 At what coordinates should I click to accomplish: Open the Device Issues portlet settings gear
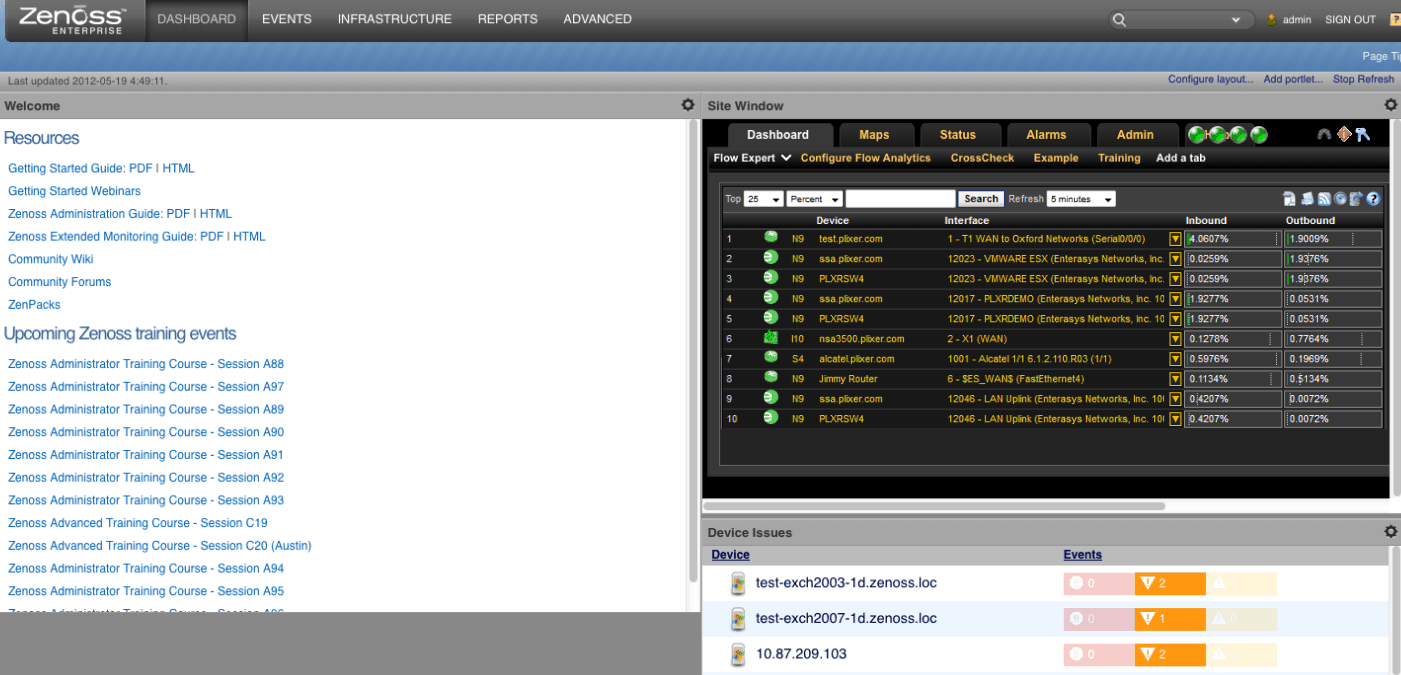1390,532
